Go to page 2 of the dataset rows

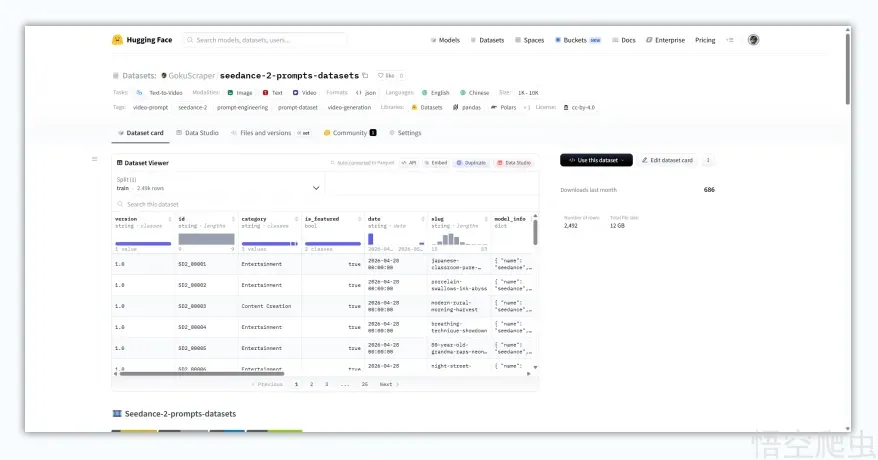click(x=311, y=384)
